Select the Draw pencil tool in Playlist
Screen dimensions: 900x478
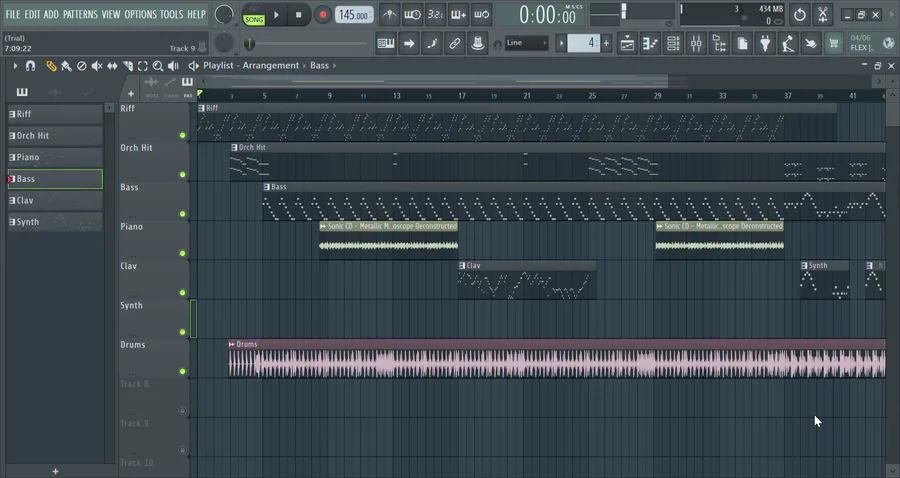(51, 66)
